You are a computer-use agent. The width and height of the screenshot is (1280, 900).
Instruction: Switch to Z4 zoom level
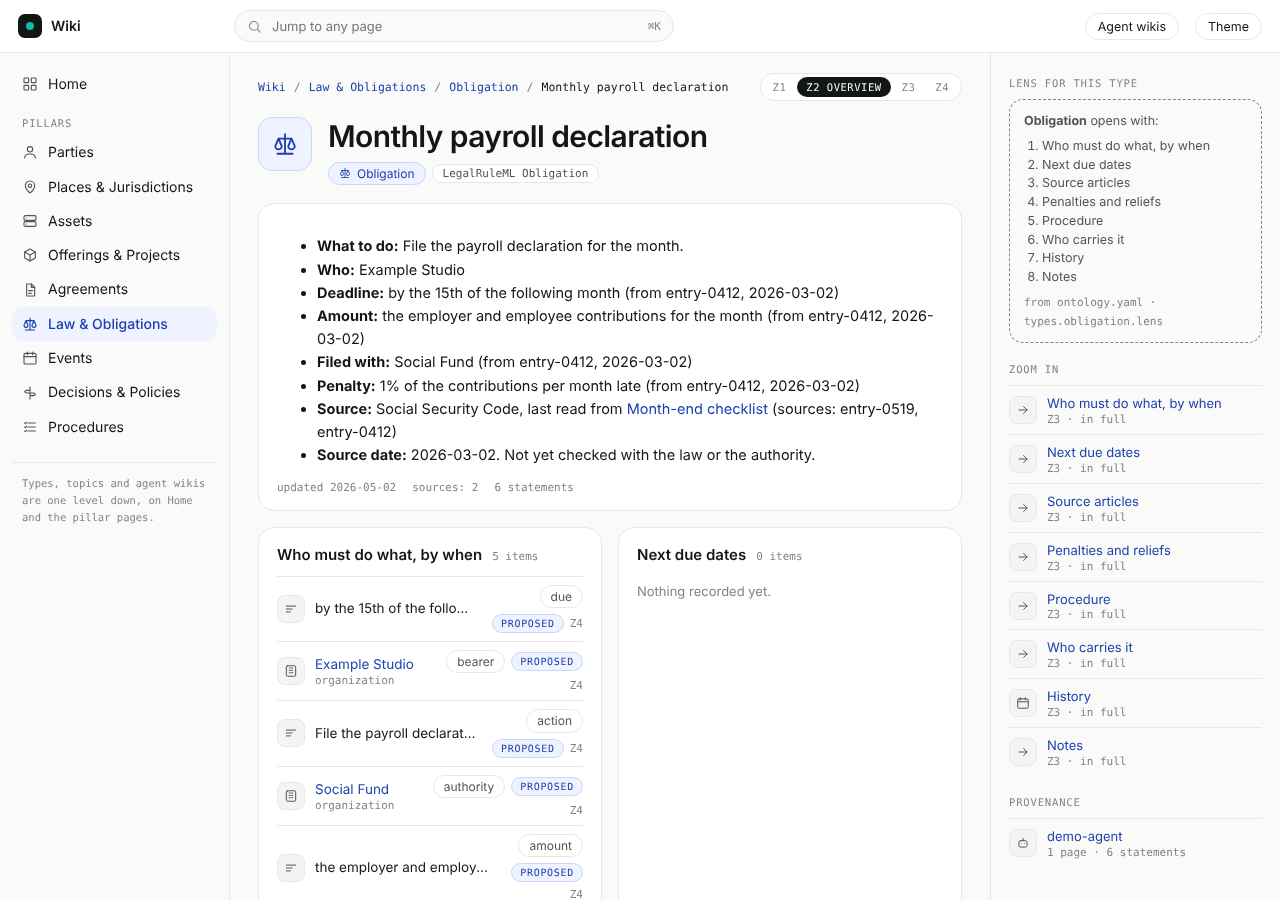[x=942, y=87]
